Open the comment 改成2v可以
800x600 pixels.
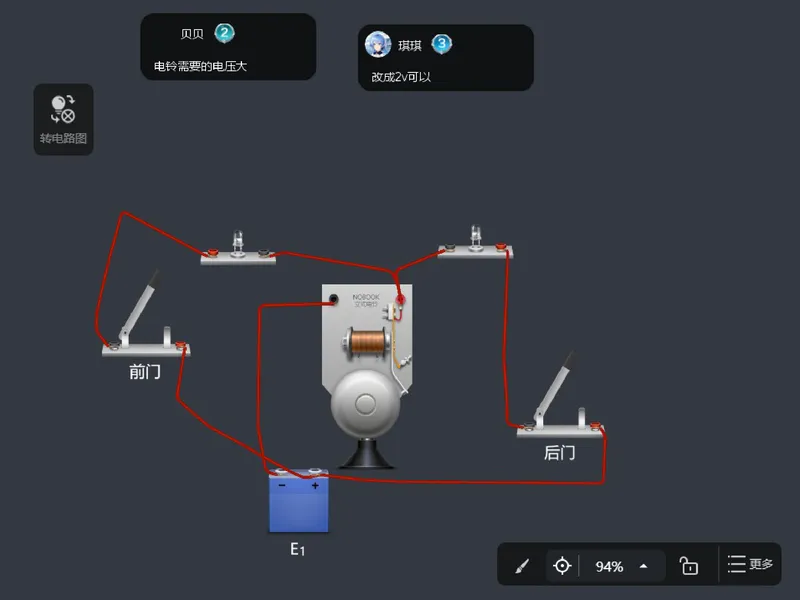click(401, 77)
